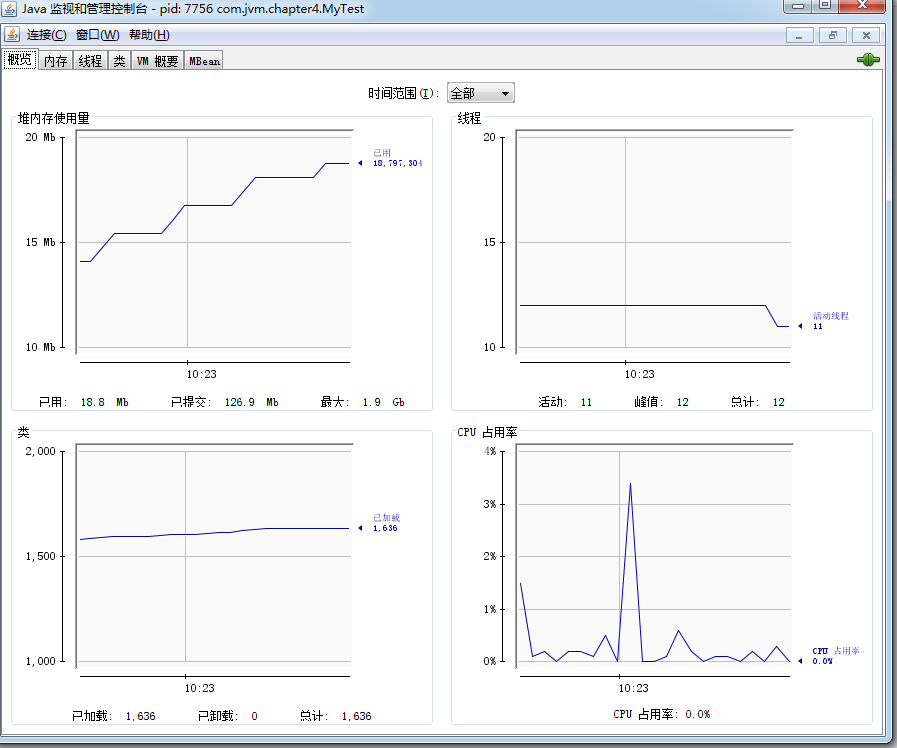897x748 pixels.
Task: Click the 堆内存使用量 chart area
Action: 215,242
